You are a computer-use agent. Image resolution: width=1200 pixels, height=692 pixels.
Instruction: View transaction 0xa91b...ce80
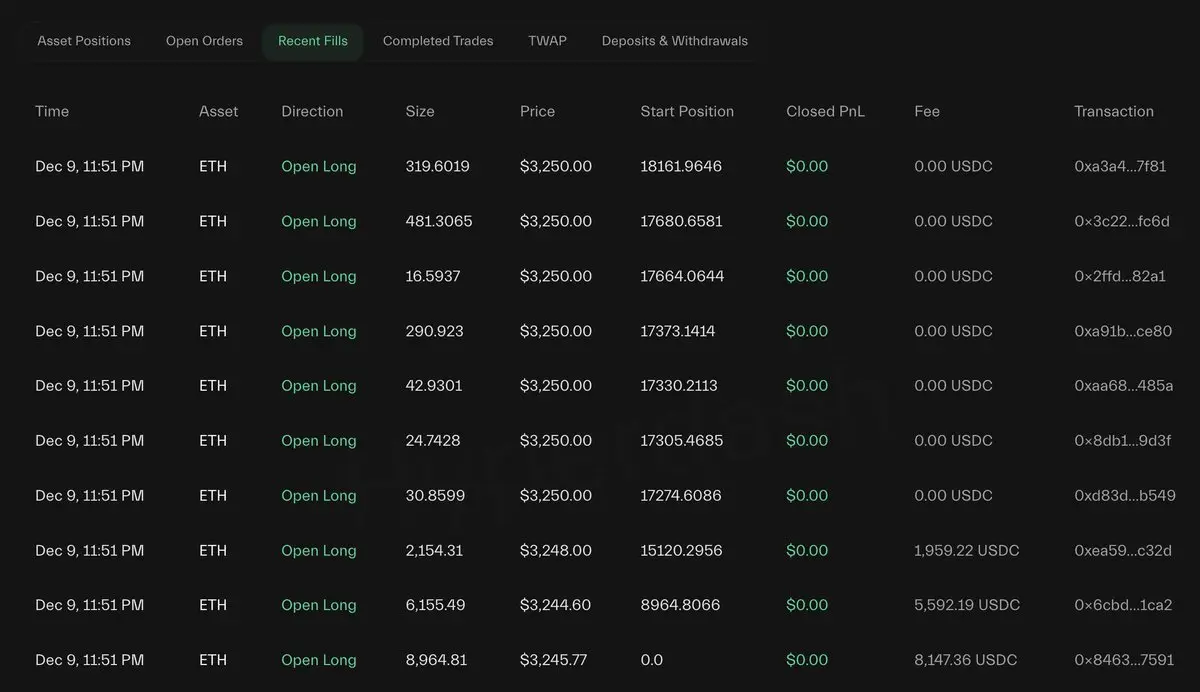click(1123, 331)
